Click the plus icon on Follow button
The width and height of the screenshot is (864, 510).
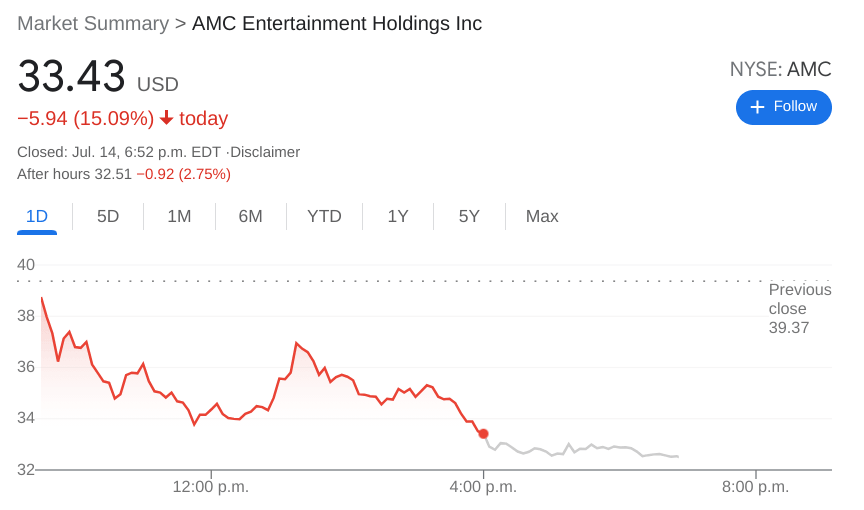click(757, 107)
